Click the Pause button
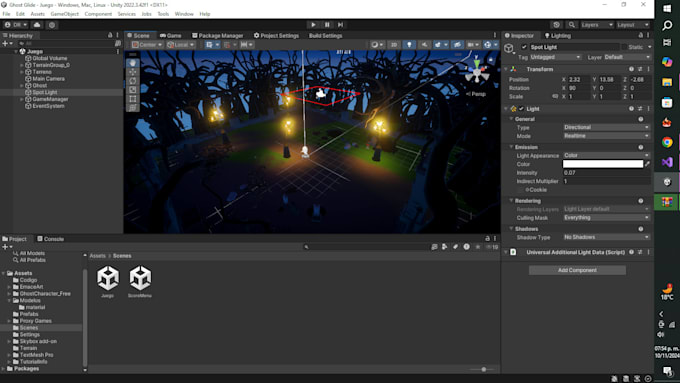This screenshot has height=383, width=680. click(x=327, y=25)
